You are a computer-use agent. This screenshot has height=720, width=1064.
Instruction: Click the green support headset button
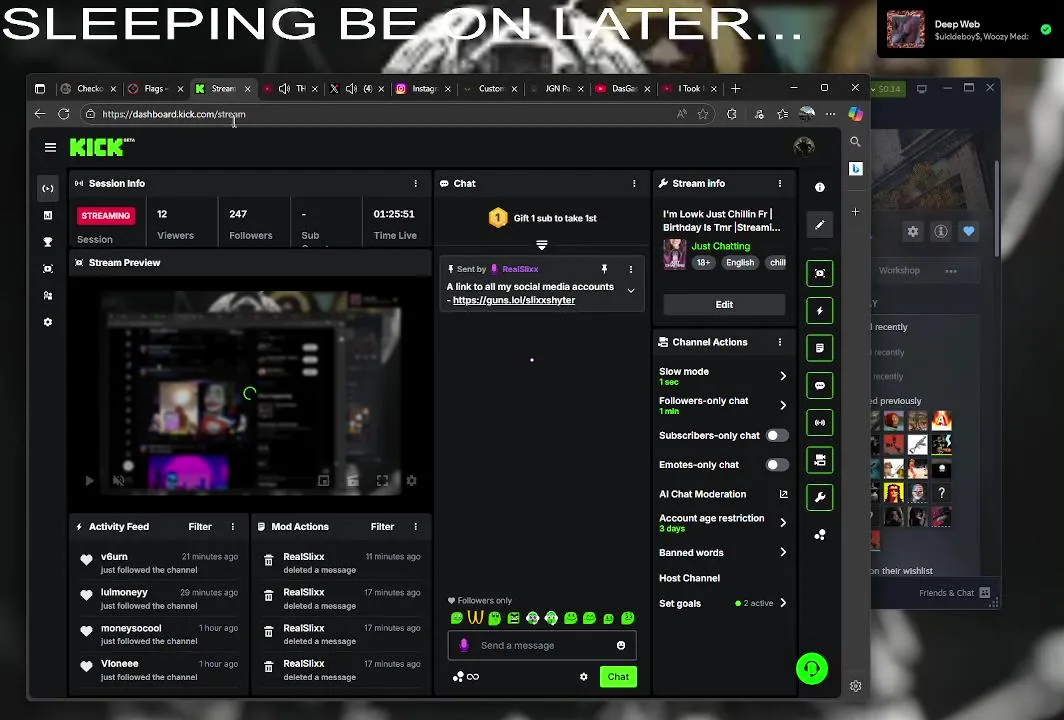coord(812,669)
